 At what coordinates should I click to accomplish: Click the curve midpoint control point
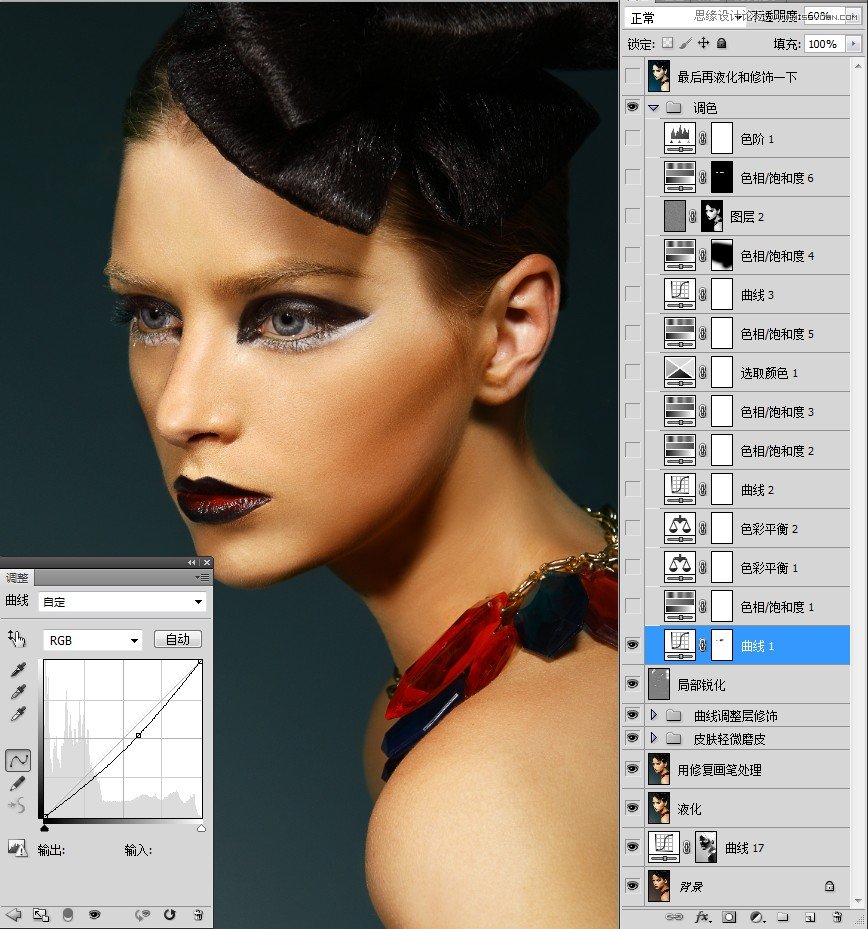139,735
